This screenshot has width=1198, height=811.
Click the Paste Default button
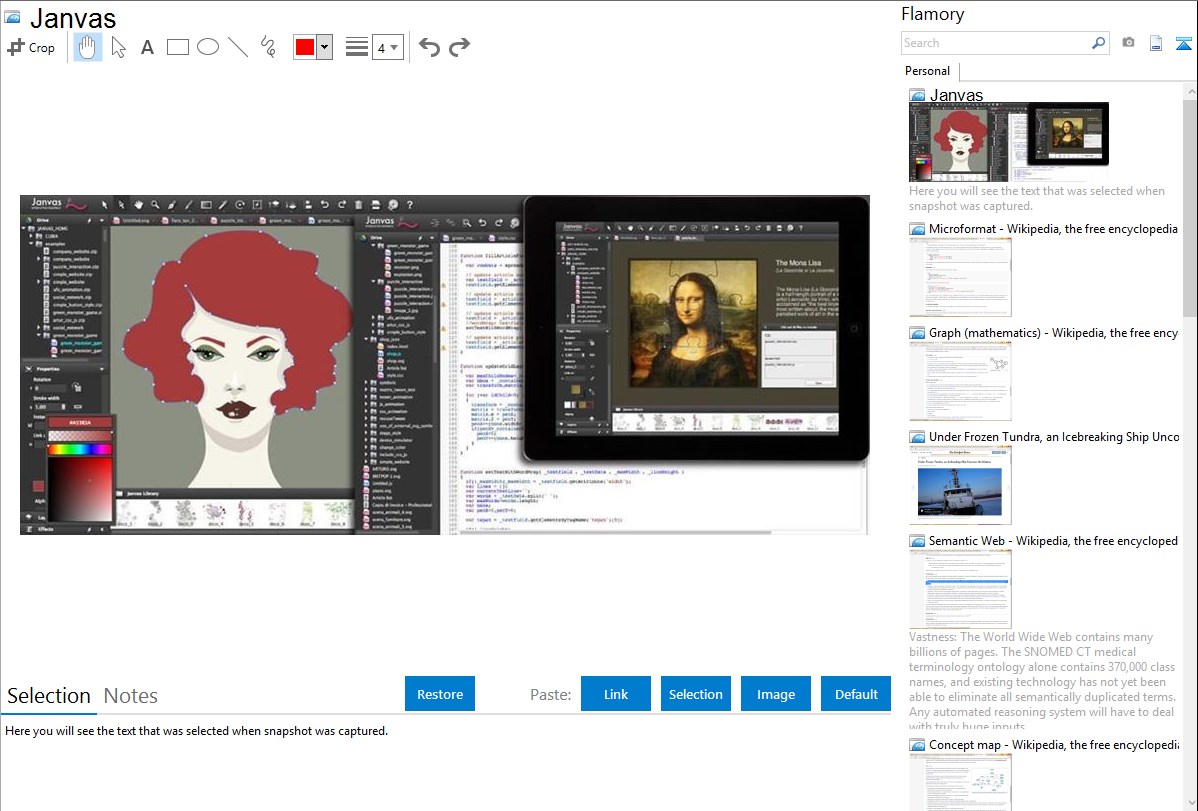click(x=856, y=694)
